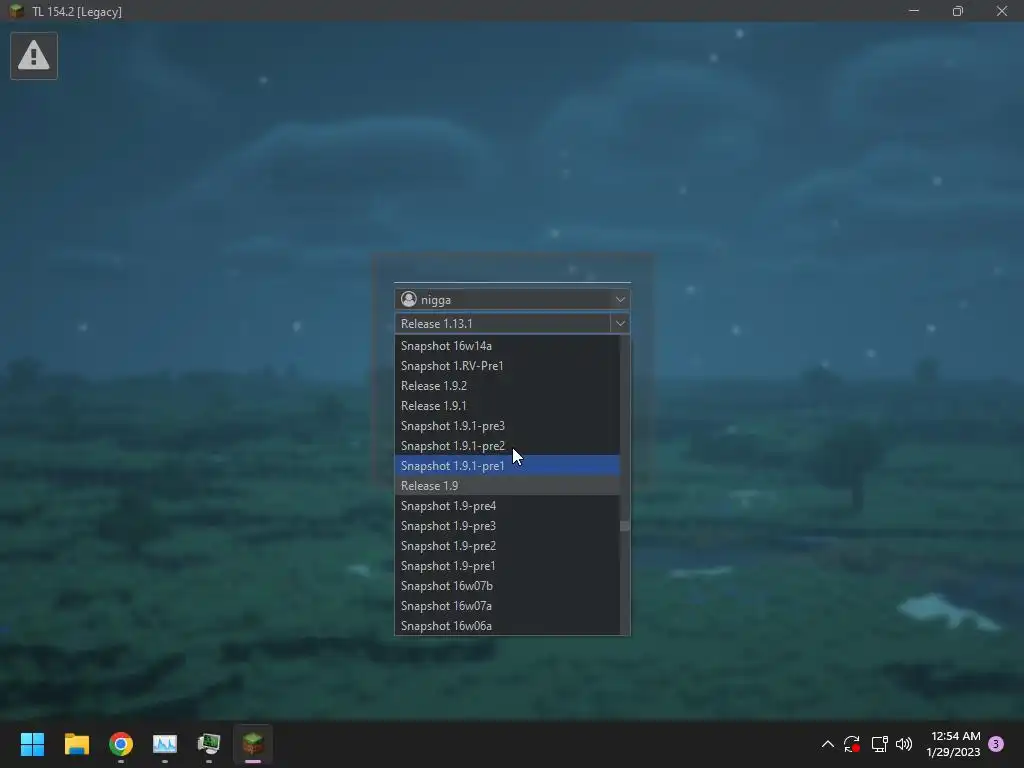This screenshot has width=1024, height=768.
Task: Click the warning triangle notice icon
Action: pyautogui.click(x=34, y=56)
